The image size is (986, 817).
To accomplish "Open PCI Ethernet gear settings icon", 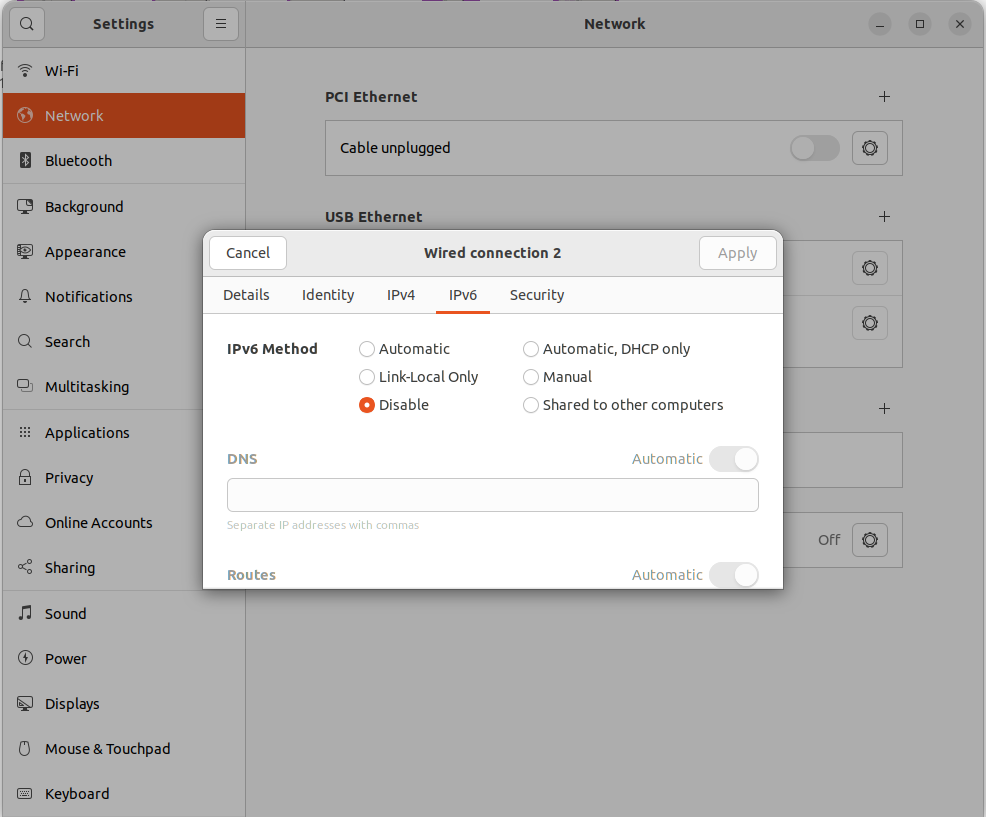I will click(x=869, y=148).
